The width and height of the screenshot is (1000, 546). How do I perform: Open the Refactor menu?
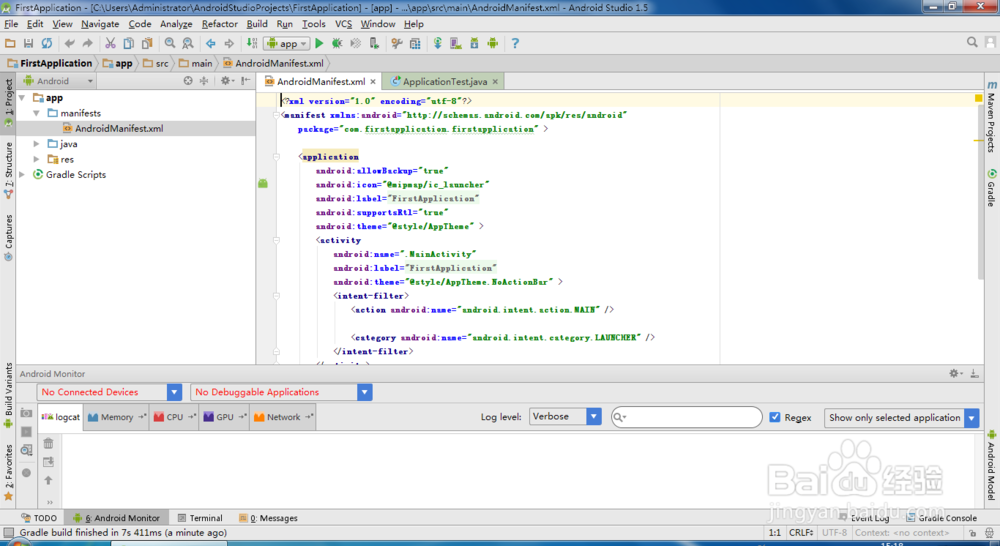(219, 24)
